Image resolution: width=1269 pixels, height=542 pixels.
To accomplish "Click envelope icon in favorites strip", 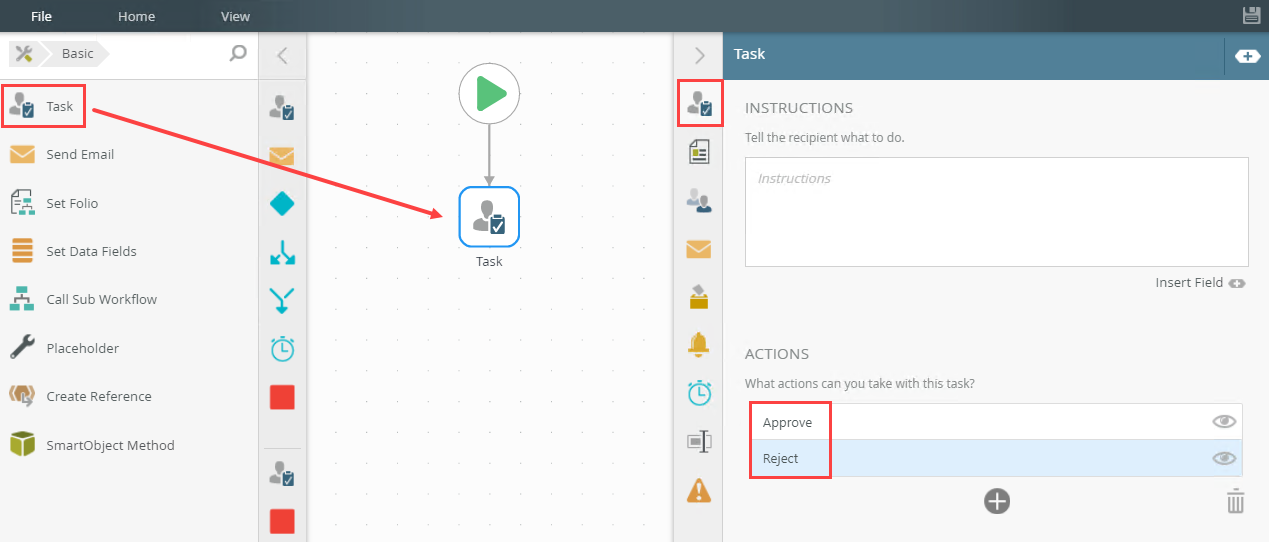I will [282, 156].
